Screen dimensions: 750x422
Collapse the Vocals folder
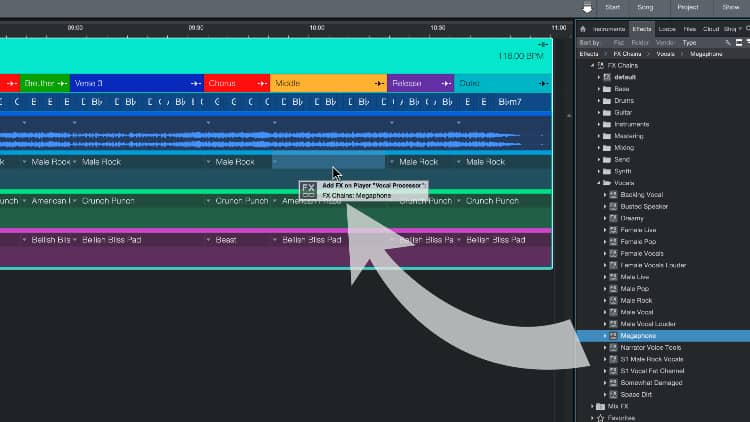pyautogui.click(x=599, y=183)
